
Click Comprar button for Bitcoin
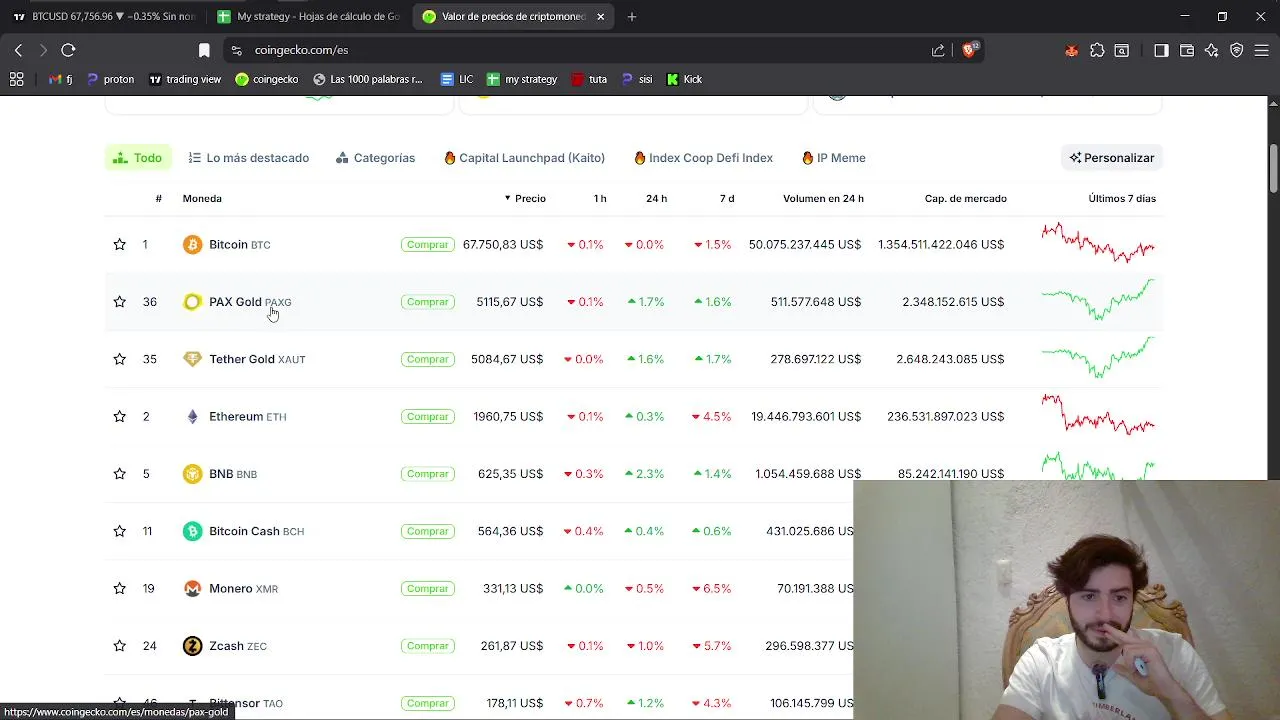[x=427, y=244]
